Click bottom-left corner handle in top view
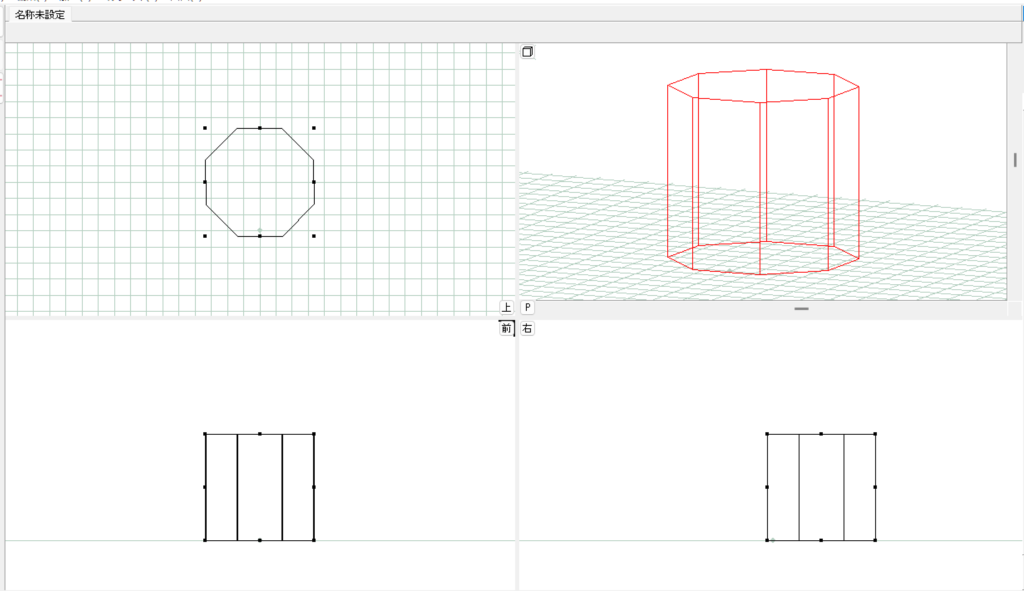 pyautogui.click(x=205, y=236)
